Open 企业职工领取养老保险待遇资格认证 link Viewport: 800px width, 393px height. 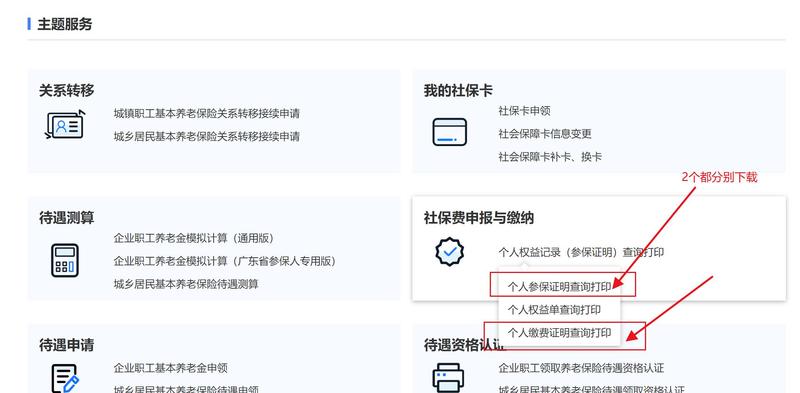(581, 368)
